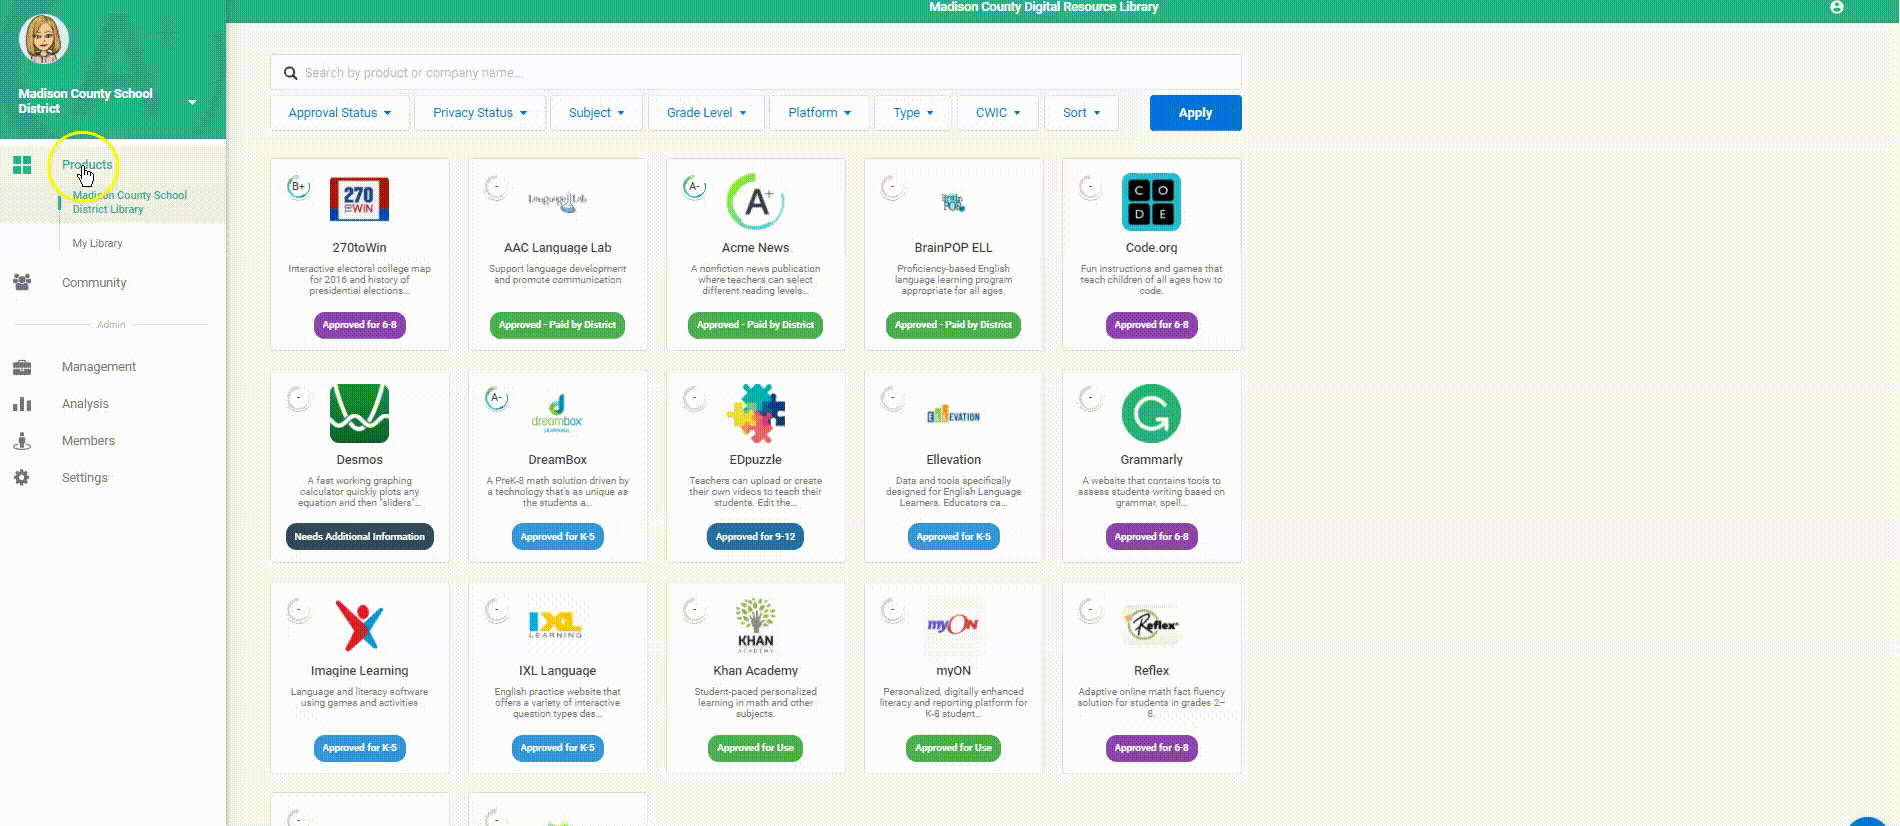
Task: Click the IXL Learning logo
Action: [x=555, y=625]
